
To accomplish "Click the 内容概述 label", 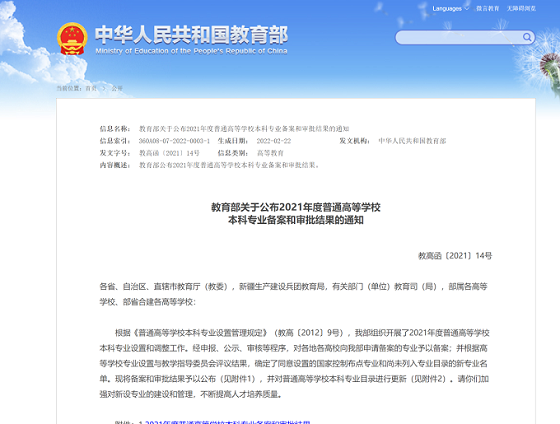I will tap(115, 165).
